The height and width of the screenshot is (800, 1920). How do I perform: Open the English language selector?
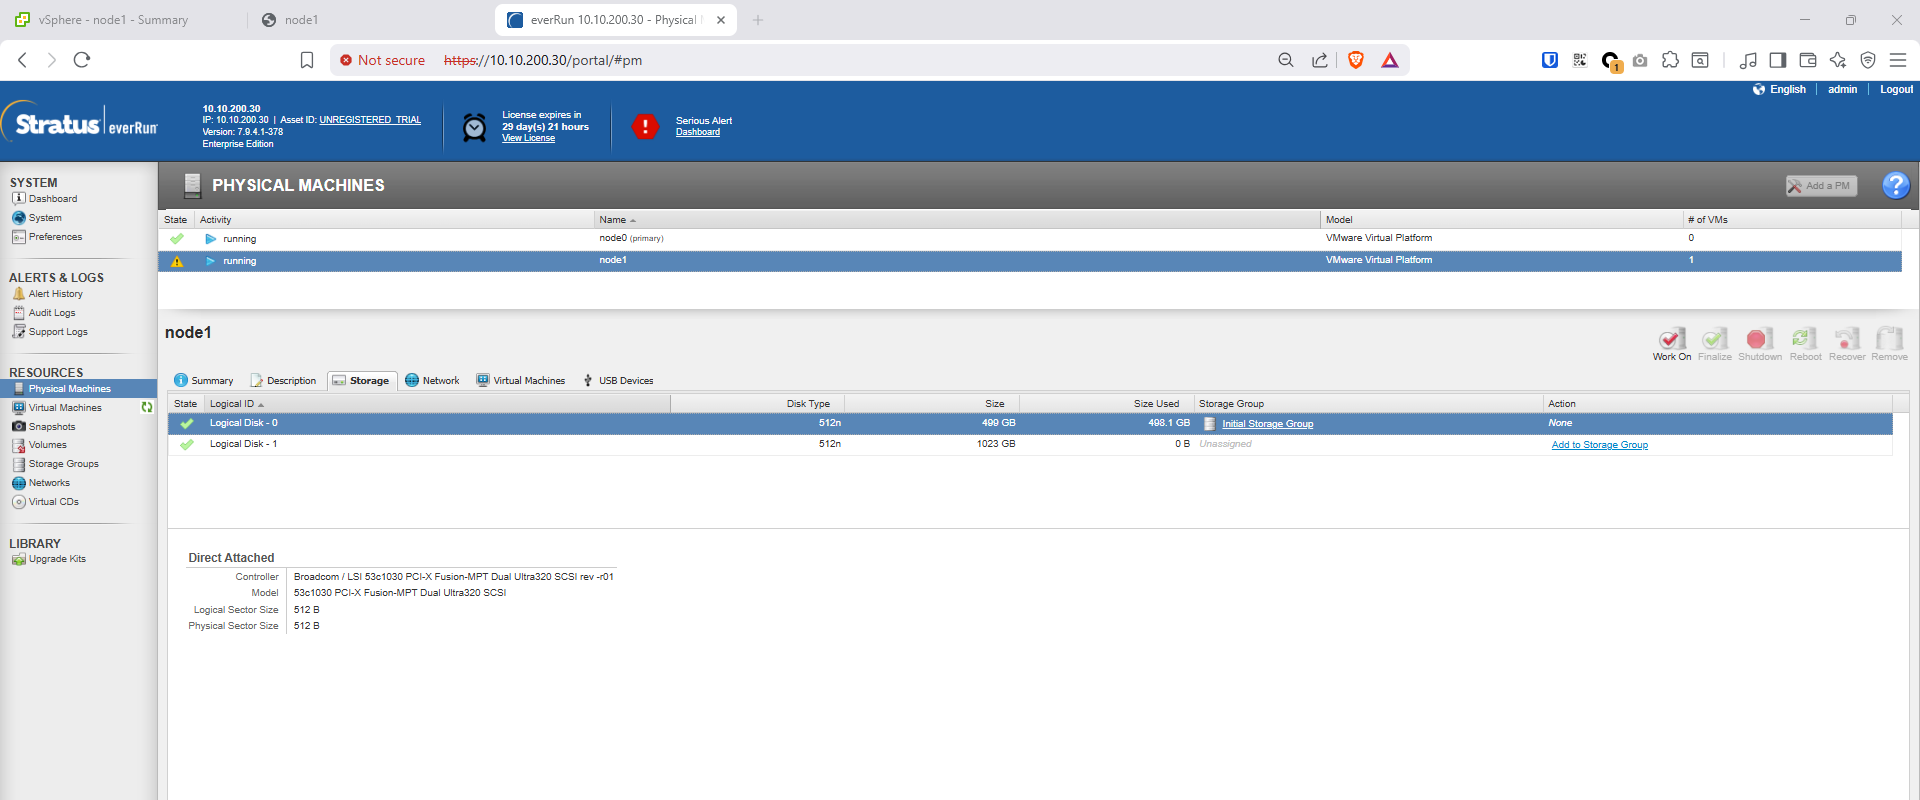pyautogui.click(x=1786, y=89)
